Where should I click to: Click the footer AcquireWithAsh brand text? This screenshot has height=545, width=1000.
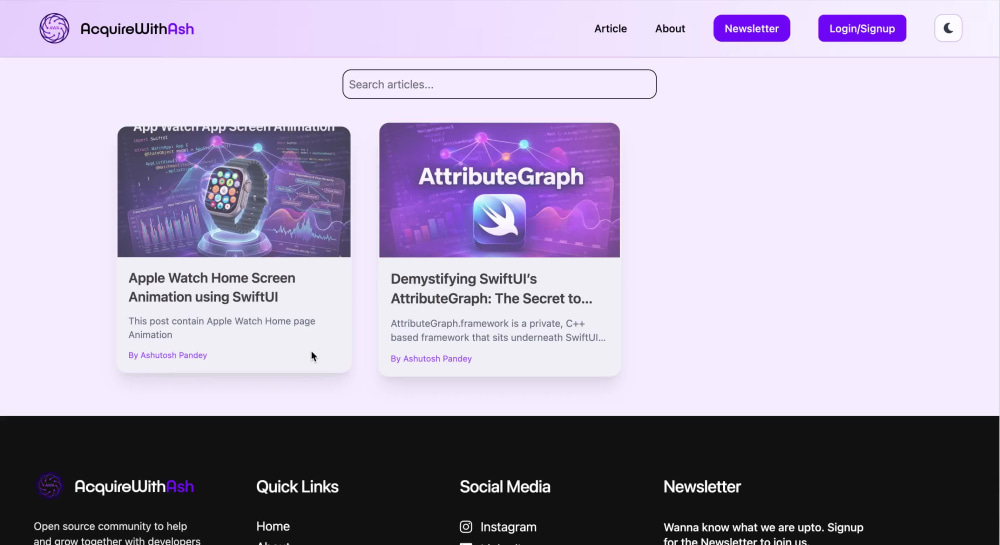(x=134, y=486)
